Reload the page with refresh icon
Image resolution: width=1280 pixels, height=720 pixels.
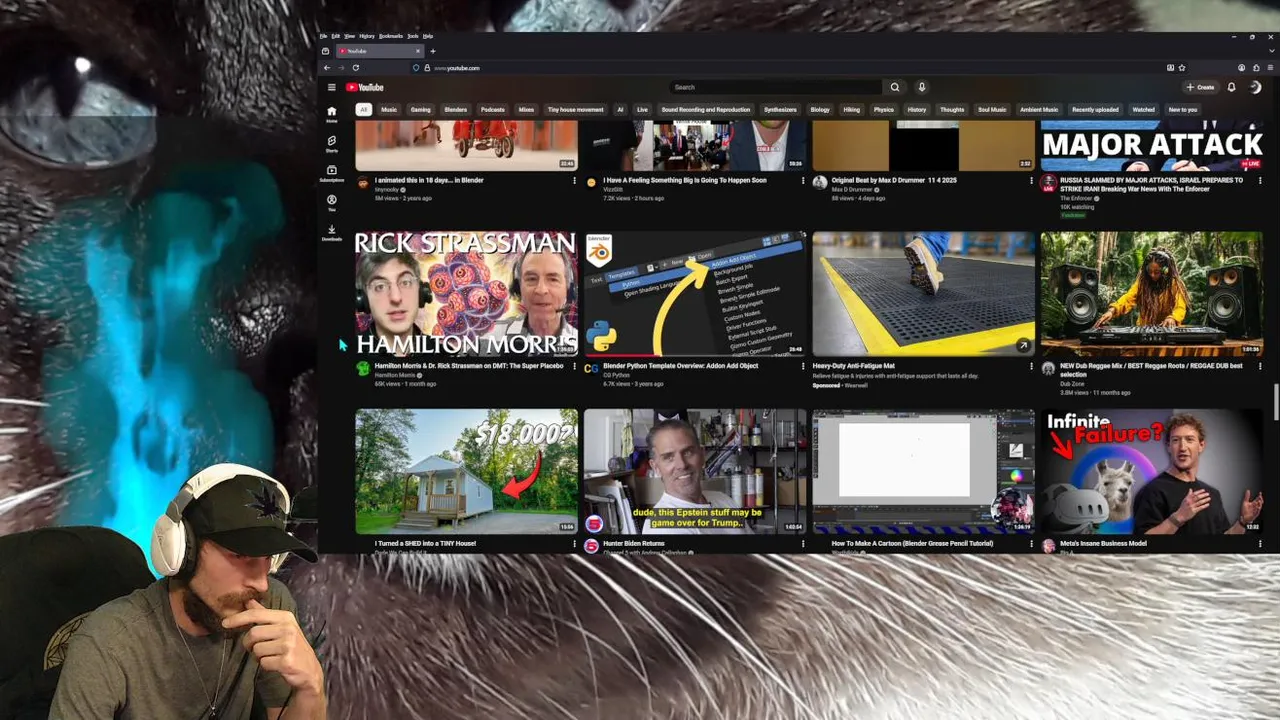[356, 68]
